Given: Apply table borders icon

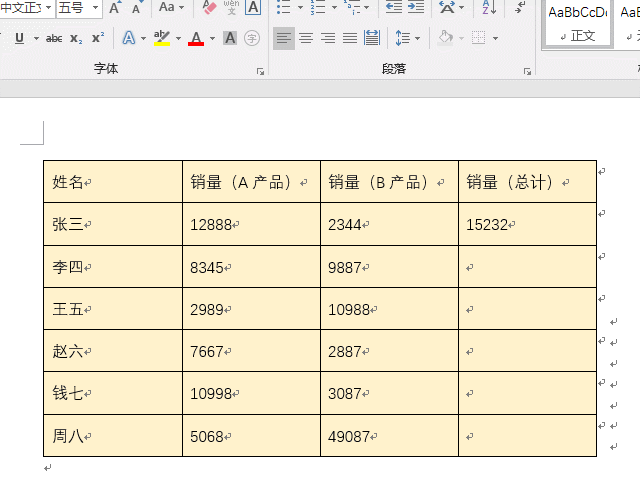Looking at the screenshot, I should (x=478, y=38).
